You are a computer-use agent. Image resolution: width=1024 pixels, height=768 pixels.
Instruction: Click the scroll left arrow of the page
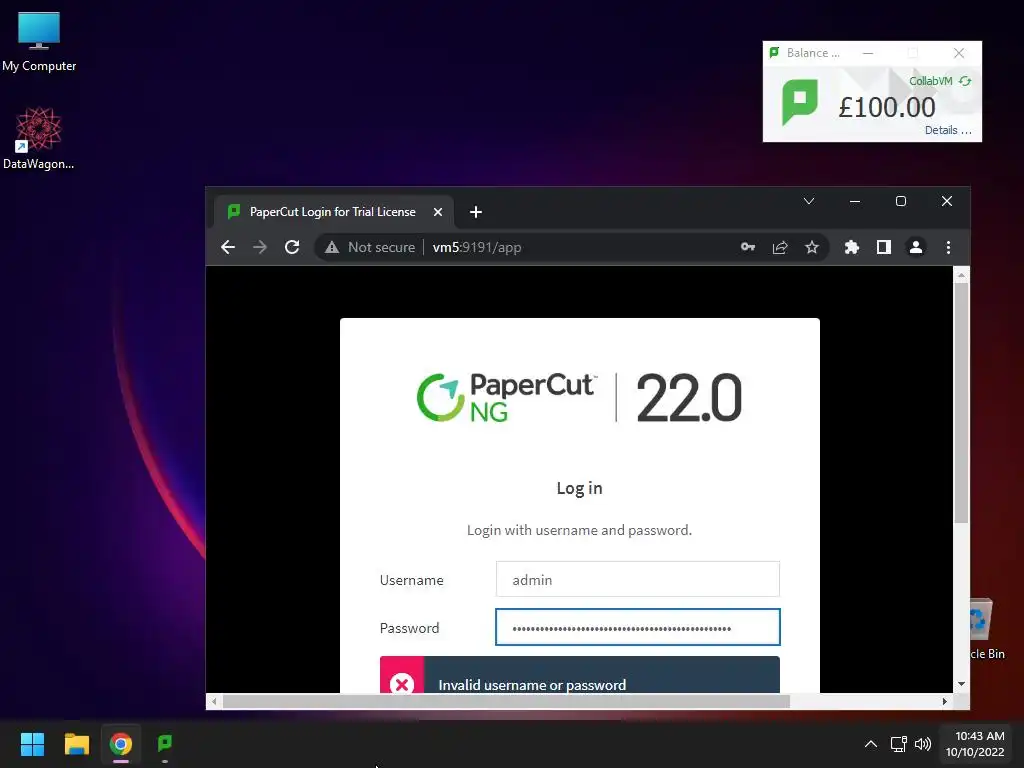[214, 701]
